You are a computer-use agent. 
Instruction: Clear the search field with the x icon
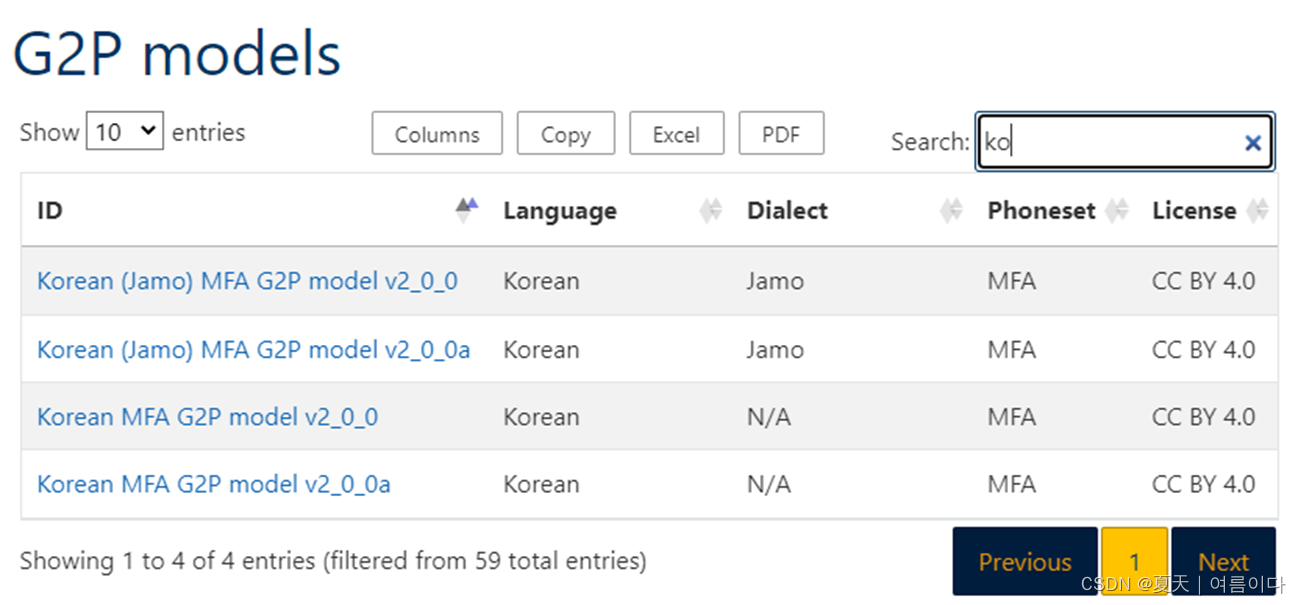coord(1252,143)
